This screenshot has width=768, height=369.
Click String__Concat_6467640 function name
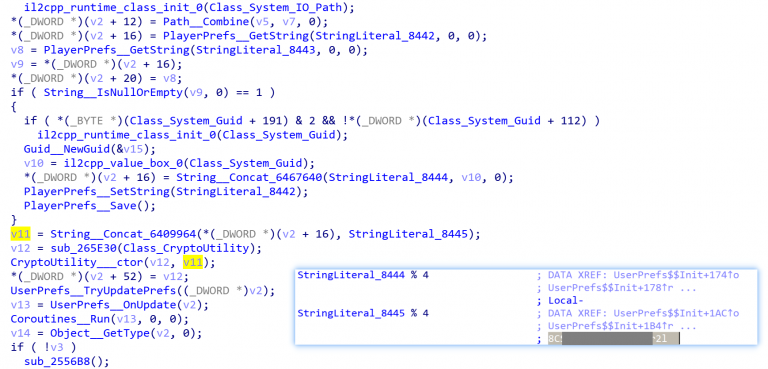click(249, 177)
